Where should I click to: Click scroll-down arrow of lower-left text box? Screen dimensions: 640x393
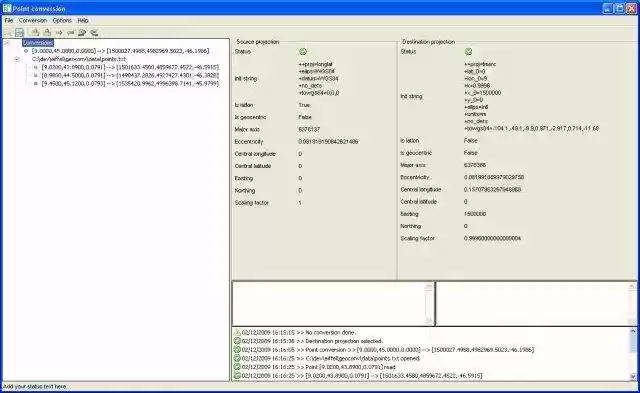[429, 321]
